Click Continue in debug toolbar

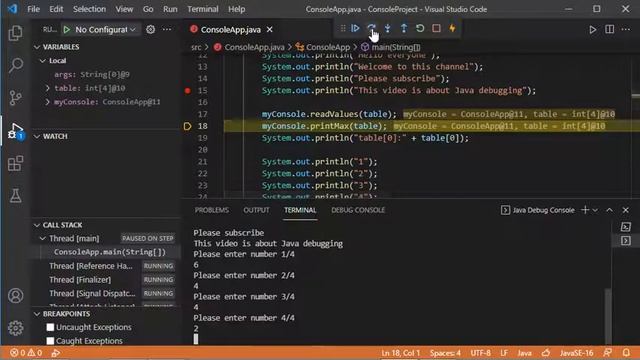pyautogui.click(x=355, y=28)
